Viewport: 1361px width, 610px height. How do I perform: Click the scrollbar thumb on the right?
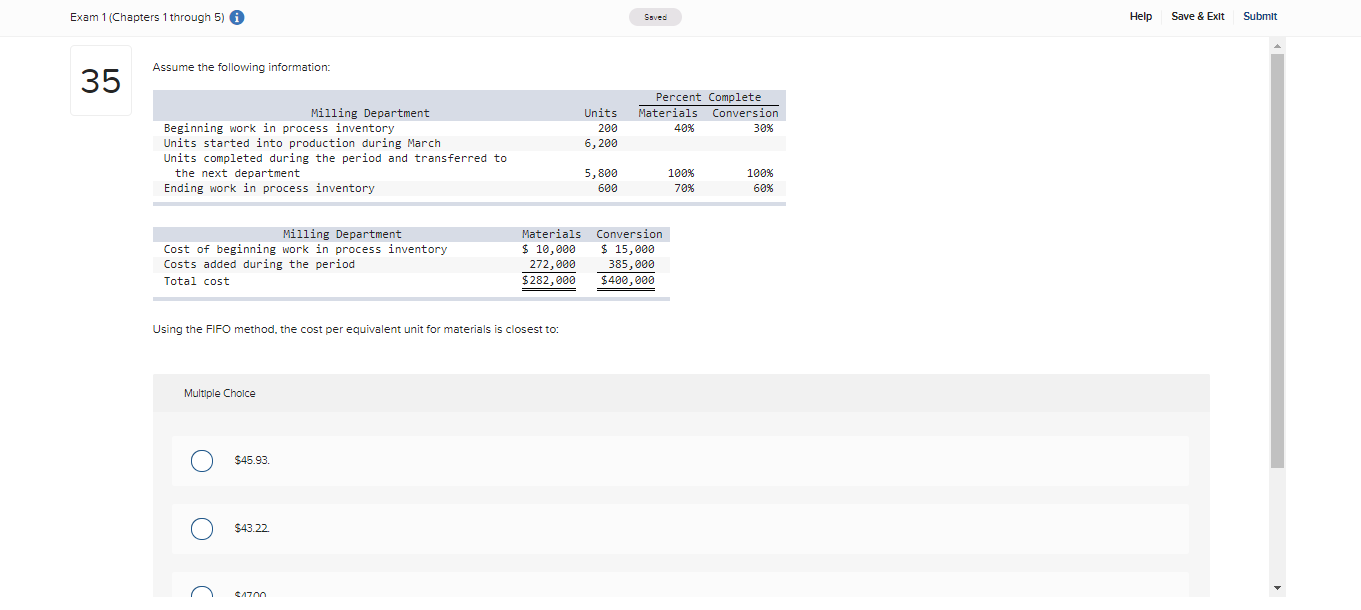(1277, 260)
